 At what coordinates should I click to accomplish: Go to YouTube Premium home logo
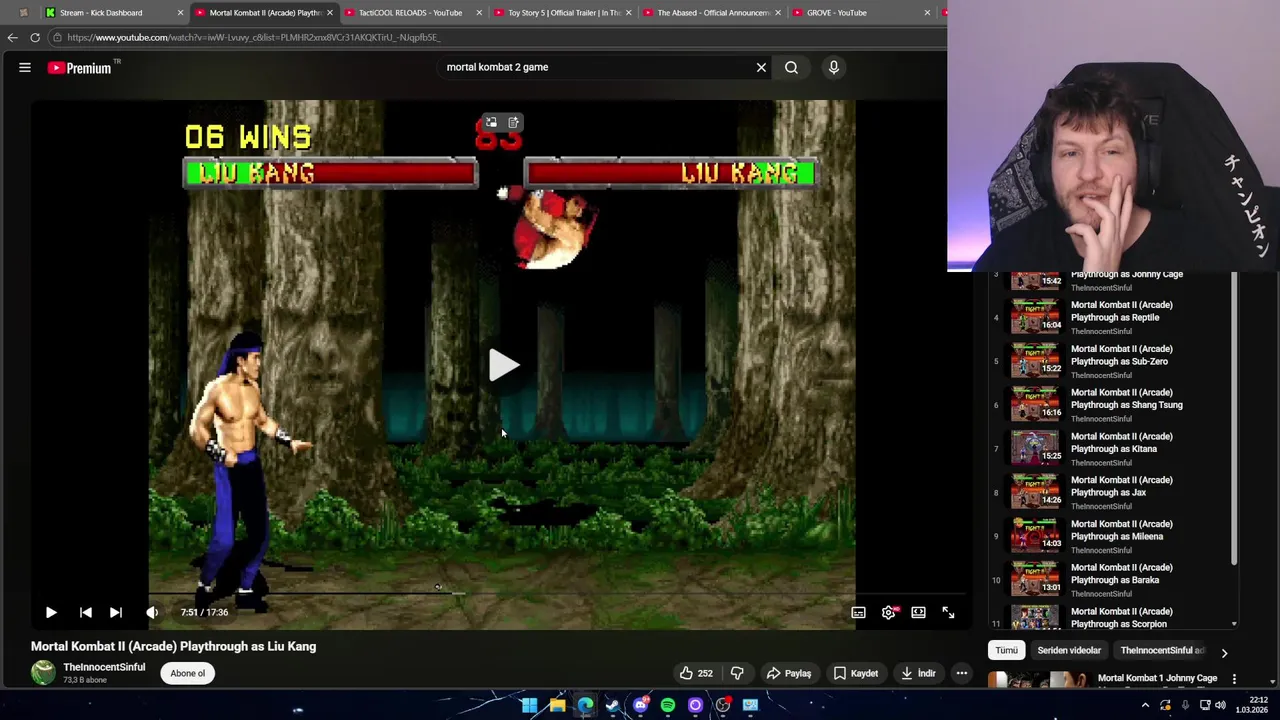pos(80,67)
